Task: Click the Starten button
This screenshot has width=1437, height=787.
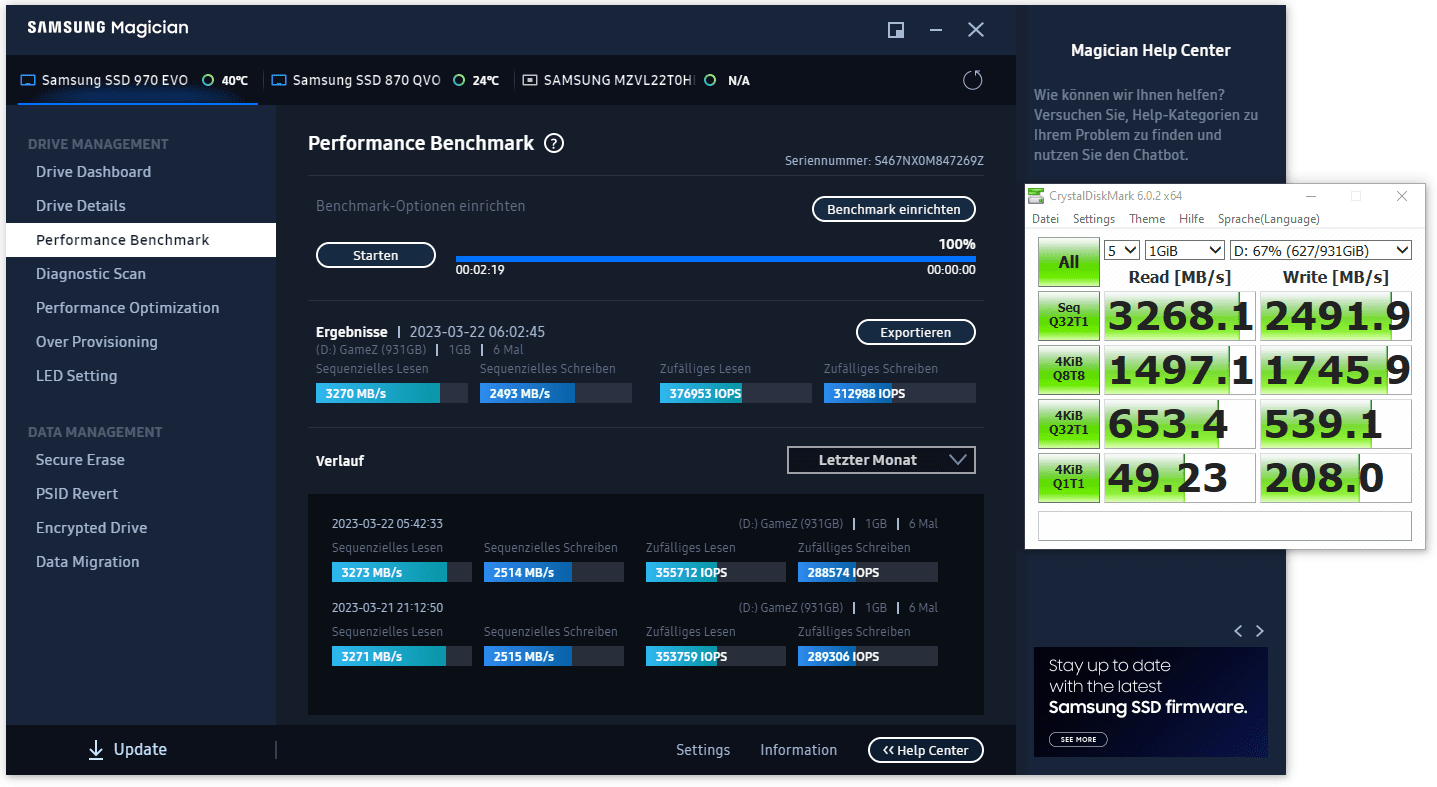Action: [x=376, y=255]
